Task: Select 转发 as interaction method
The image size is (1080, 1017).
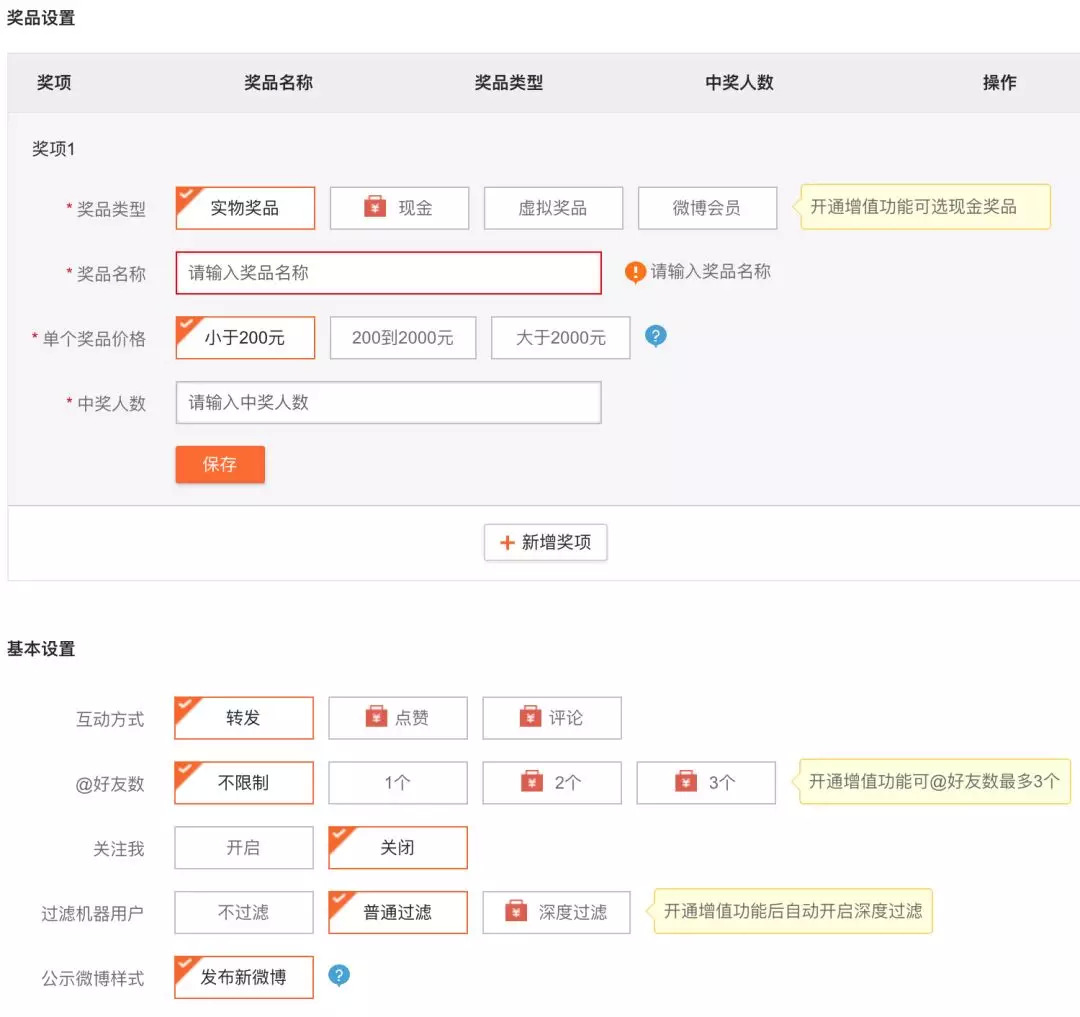Action: [244, 717]
